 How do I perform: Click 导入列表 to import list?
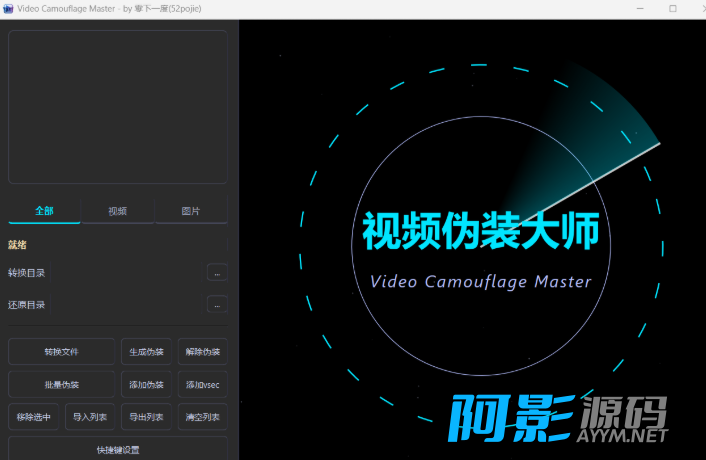[x=90, y=416]
